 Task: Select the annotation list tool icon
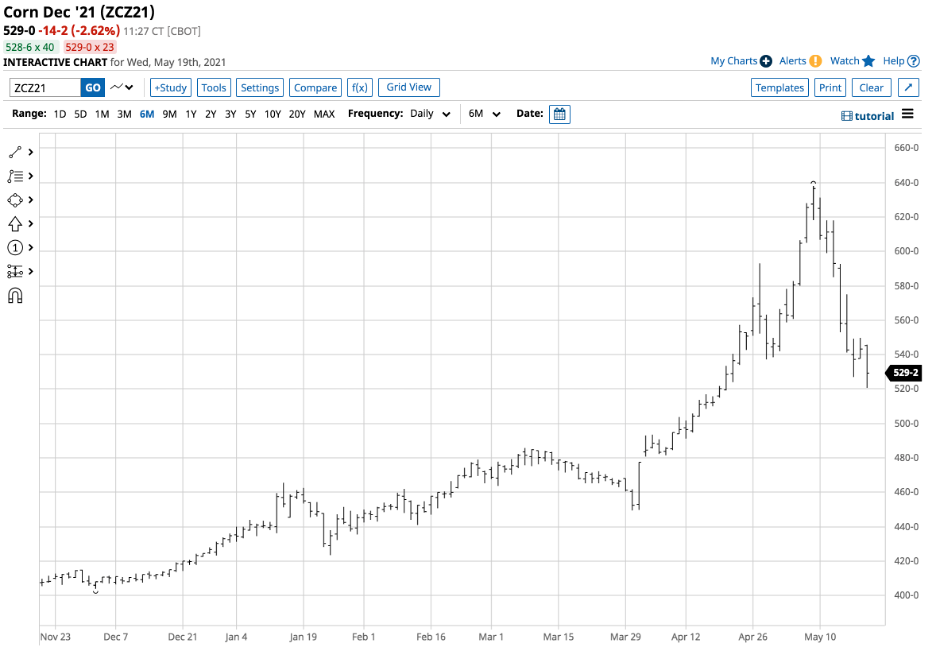pyautogui.click(x=15, y=176)
